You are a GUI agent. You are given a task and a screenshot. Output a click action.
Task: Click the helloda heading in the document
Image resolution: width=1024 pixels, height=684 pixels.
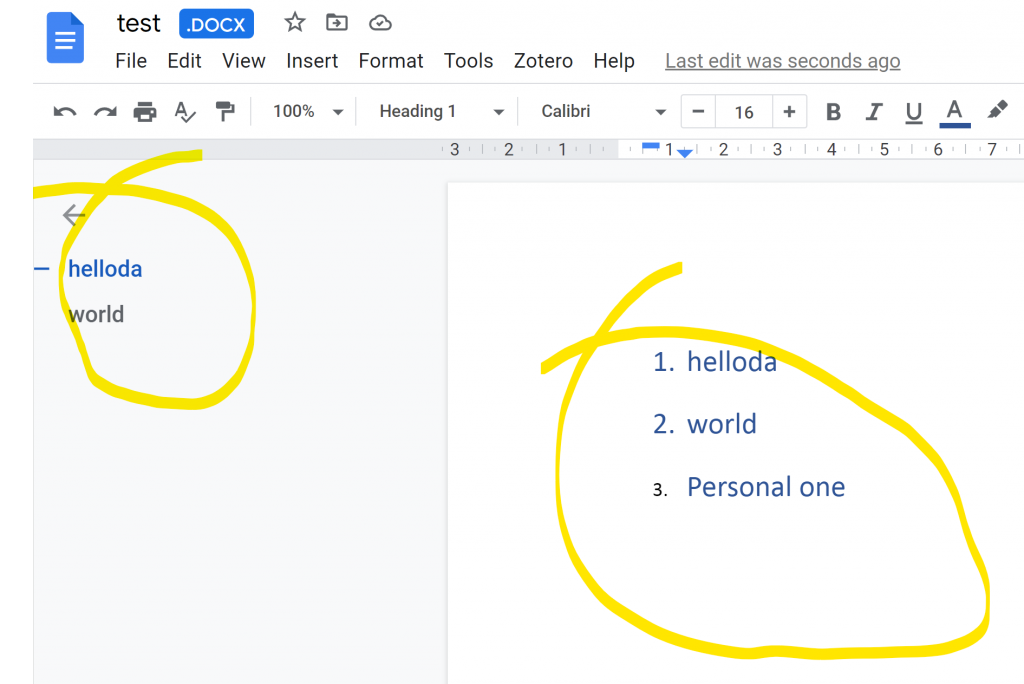[x=732, y=362]
